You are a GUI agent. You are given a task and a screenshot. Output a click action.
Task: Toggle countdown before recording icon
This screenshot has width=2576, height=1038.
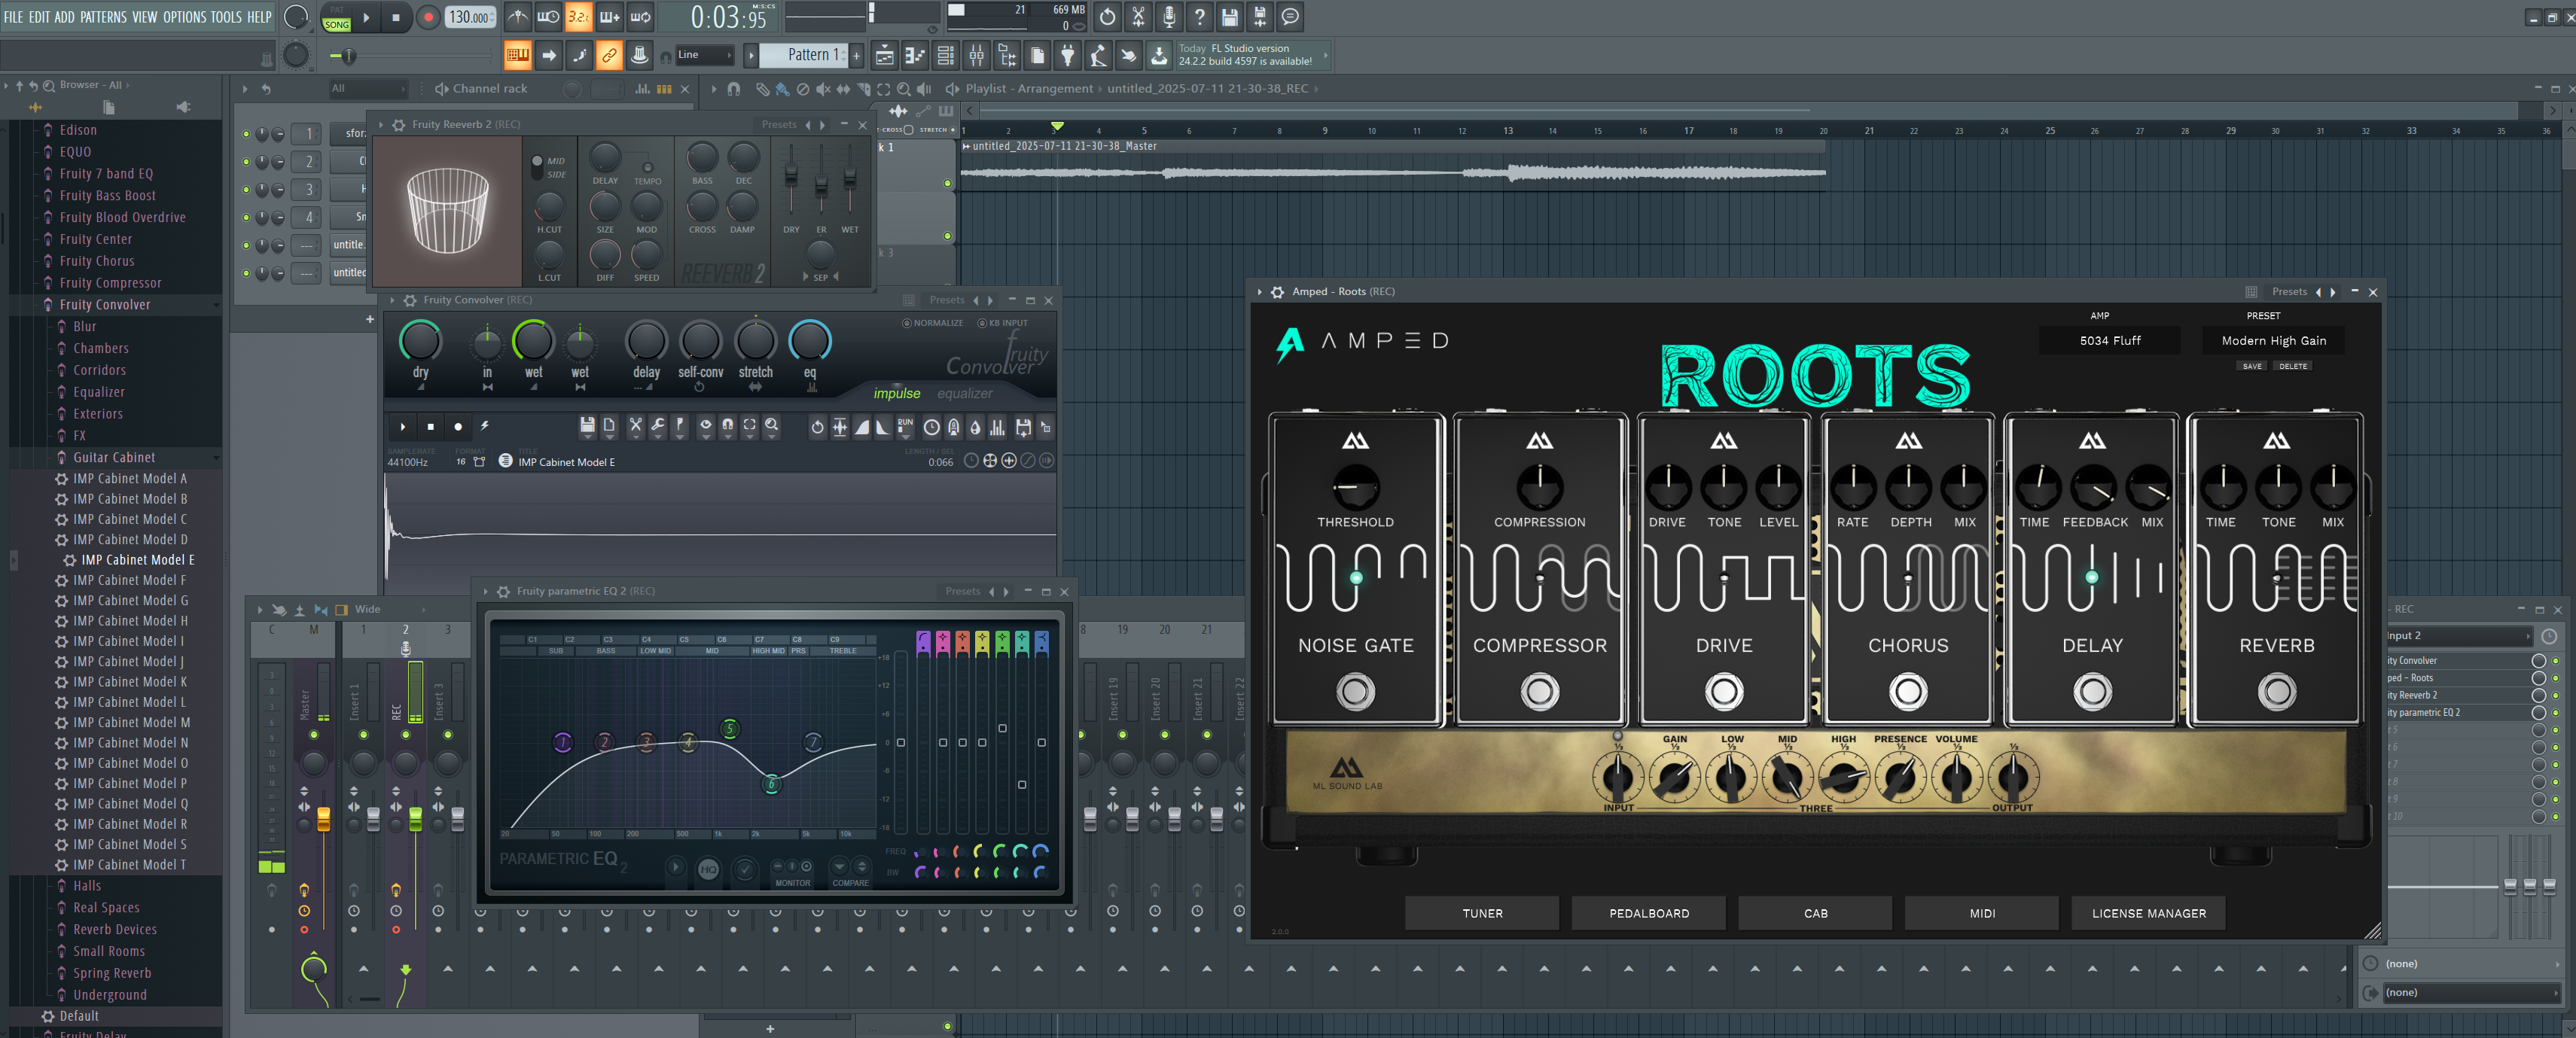pyautogui.click(x=578, y=17)
